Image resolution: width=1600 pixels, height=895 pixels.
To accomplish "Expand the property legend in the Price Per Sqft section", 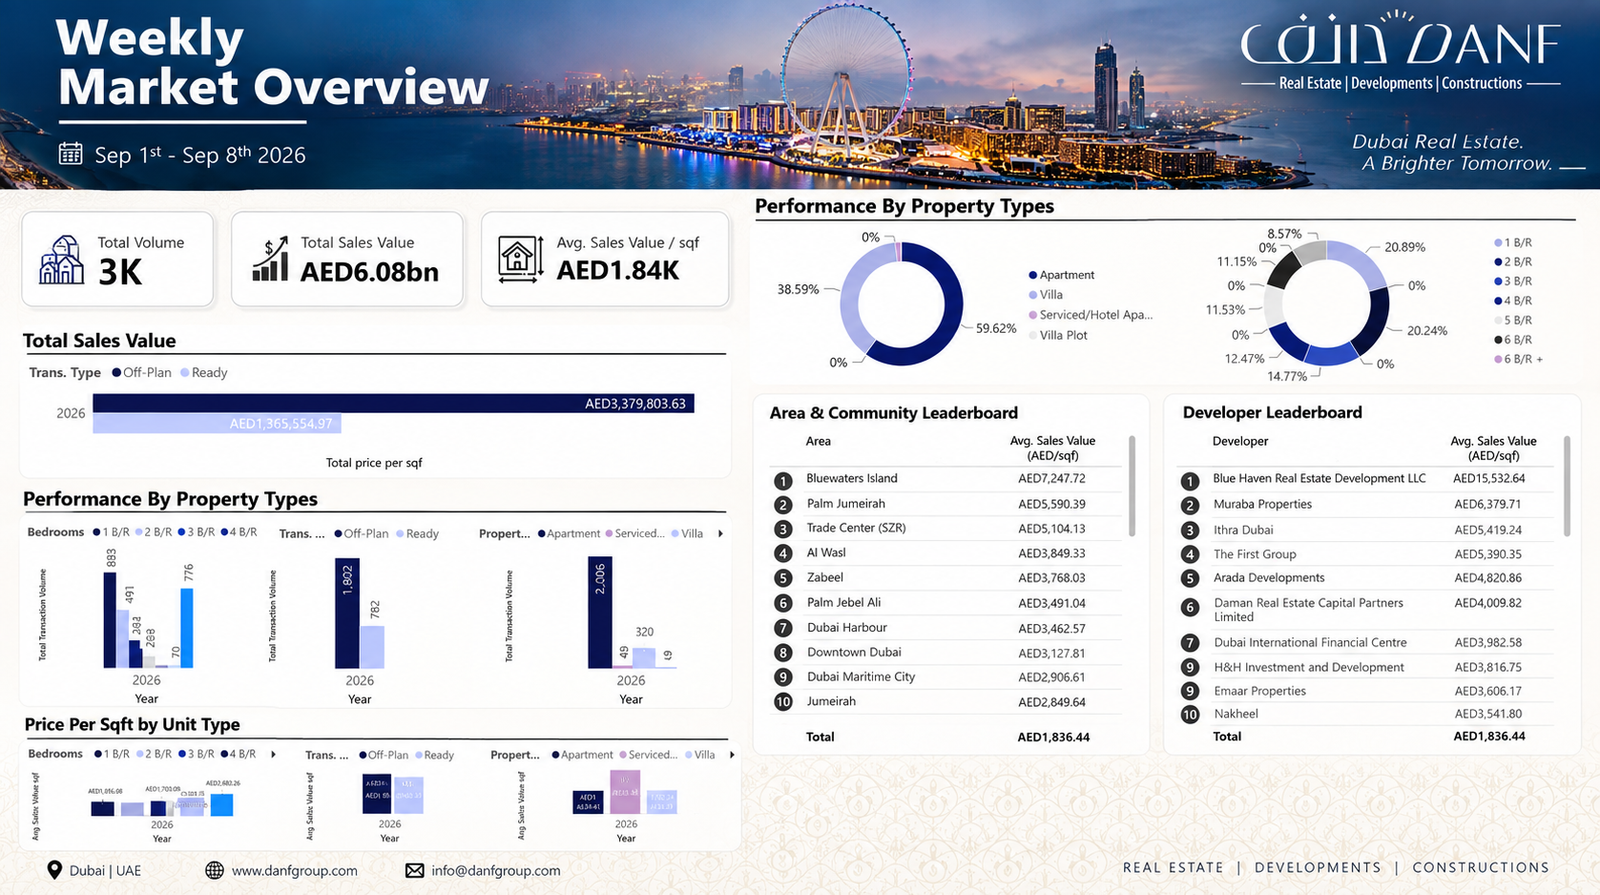I will point(732,755).
